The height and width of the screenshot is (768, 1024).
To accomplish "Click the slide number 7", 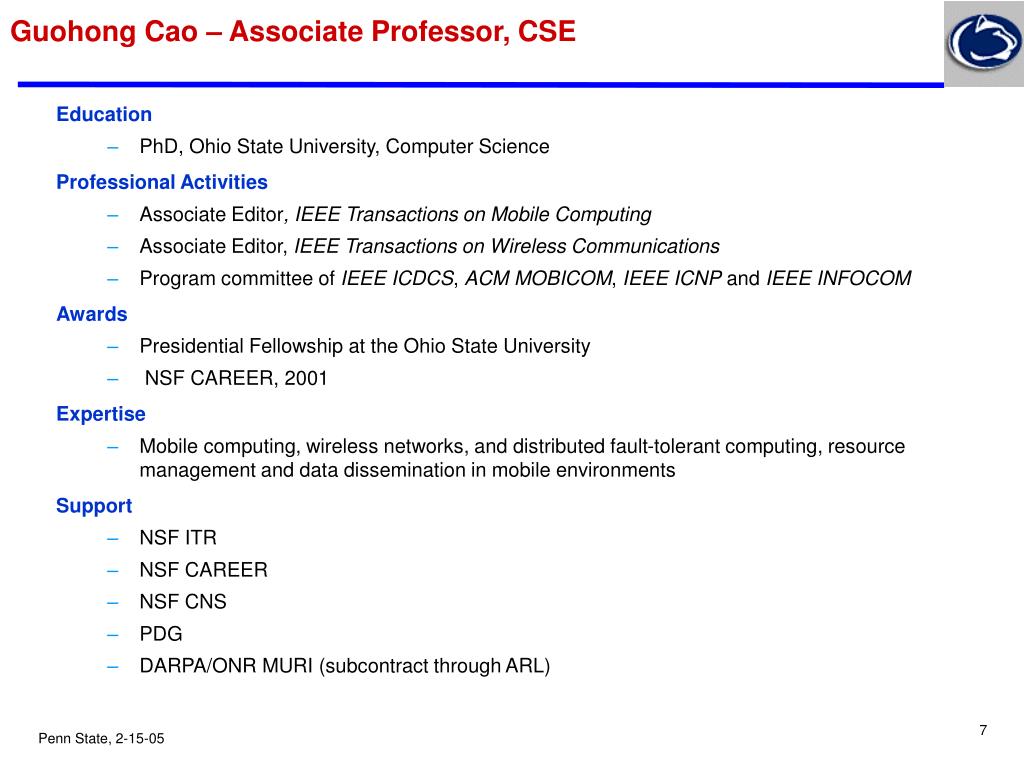I will tap(983, 730).
